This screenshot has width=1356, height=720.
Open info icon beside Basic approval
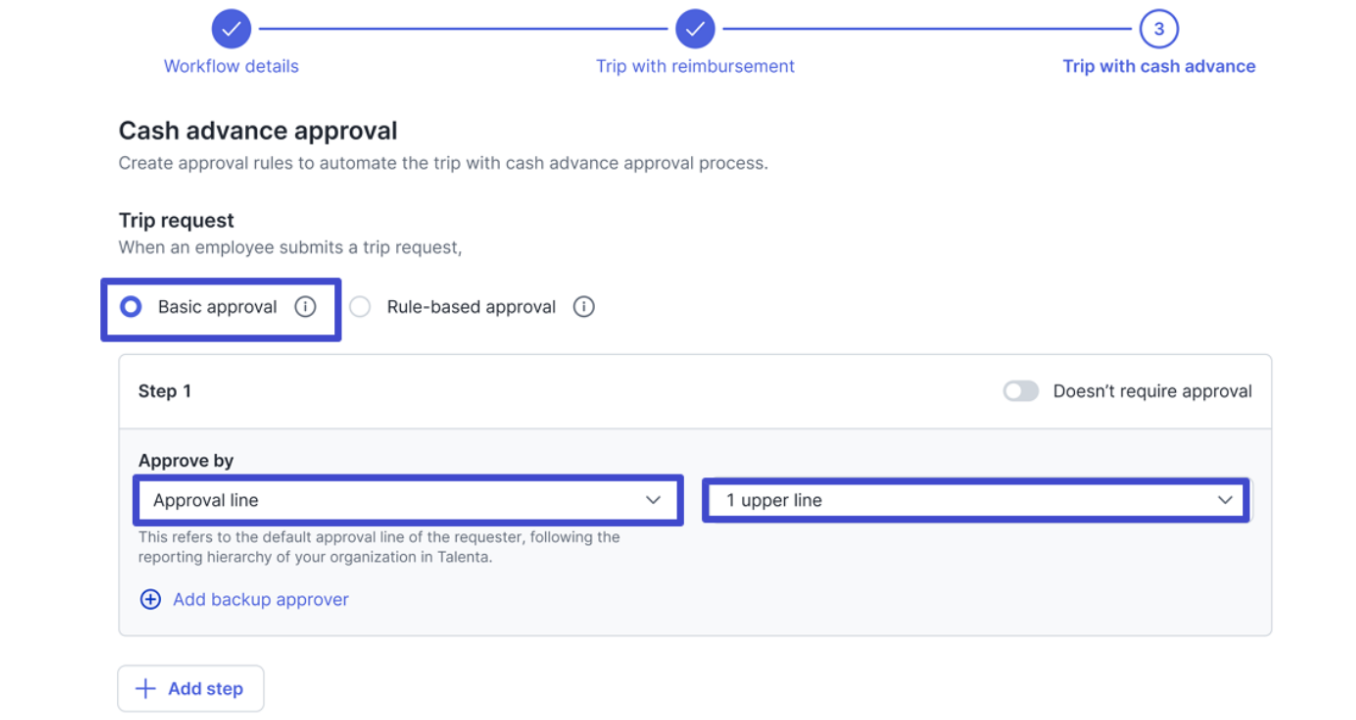(x=305, y=307)
